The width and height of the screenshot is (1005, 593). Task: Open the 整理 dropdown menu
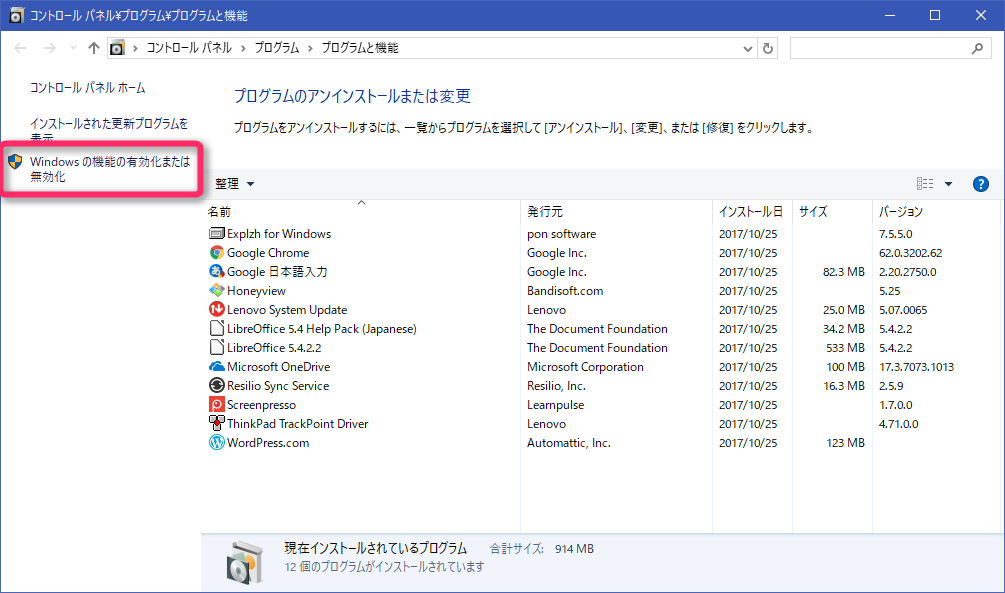click(235, 184)
